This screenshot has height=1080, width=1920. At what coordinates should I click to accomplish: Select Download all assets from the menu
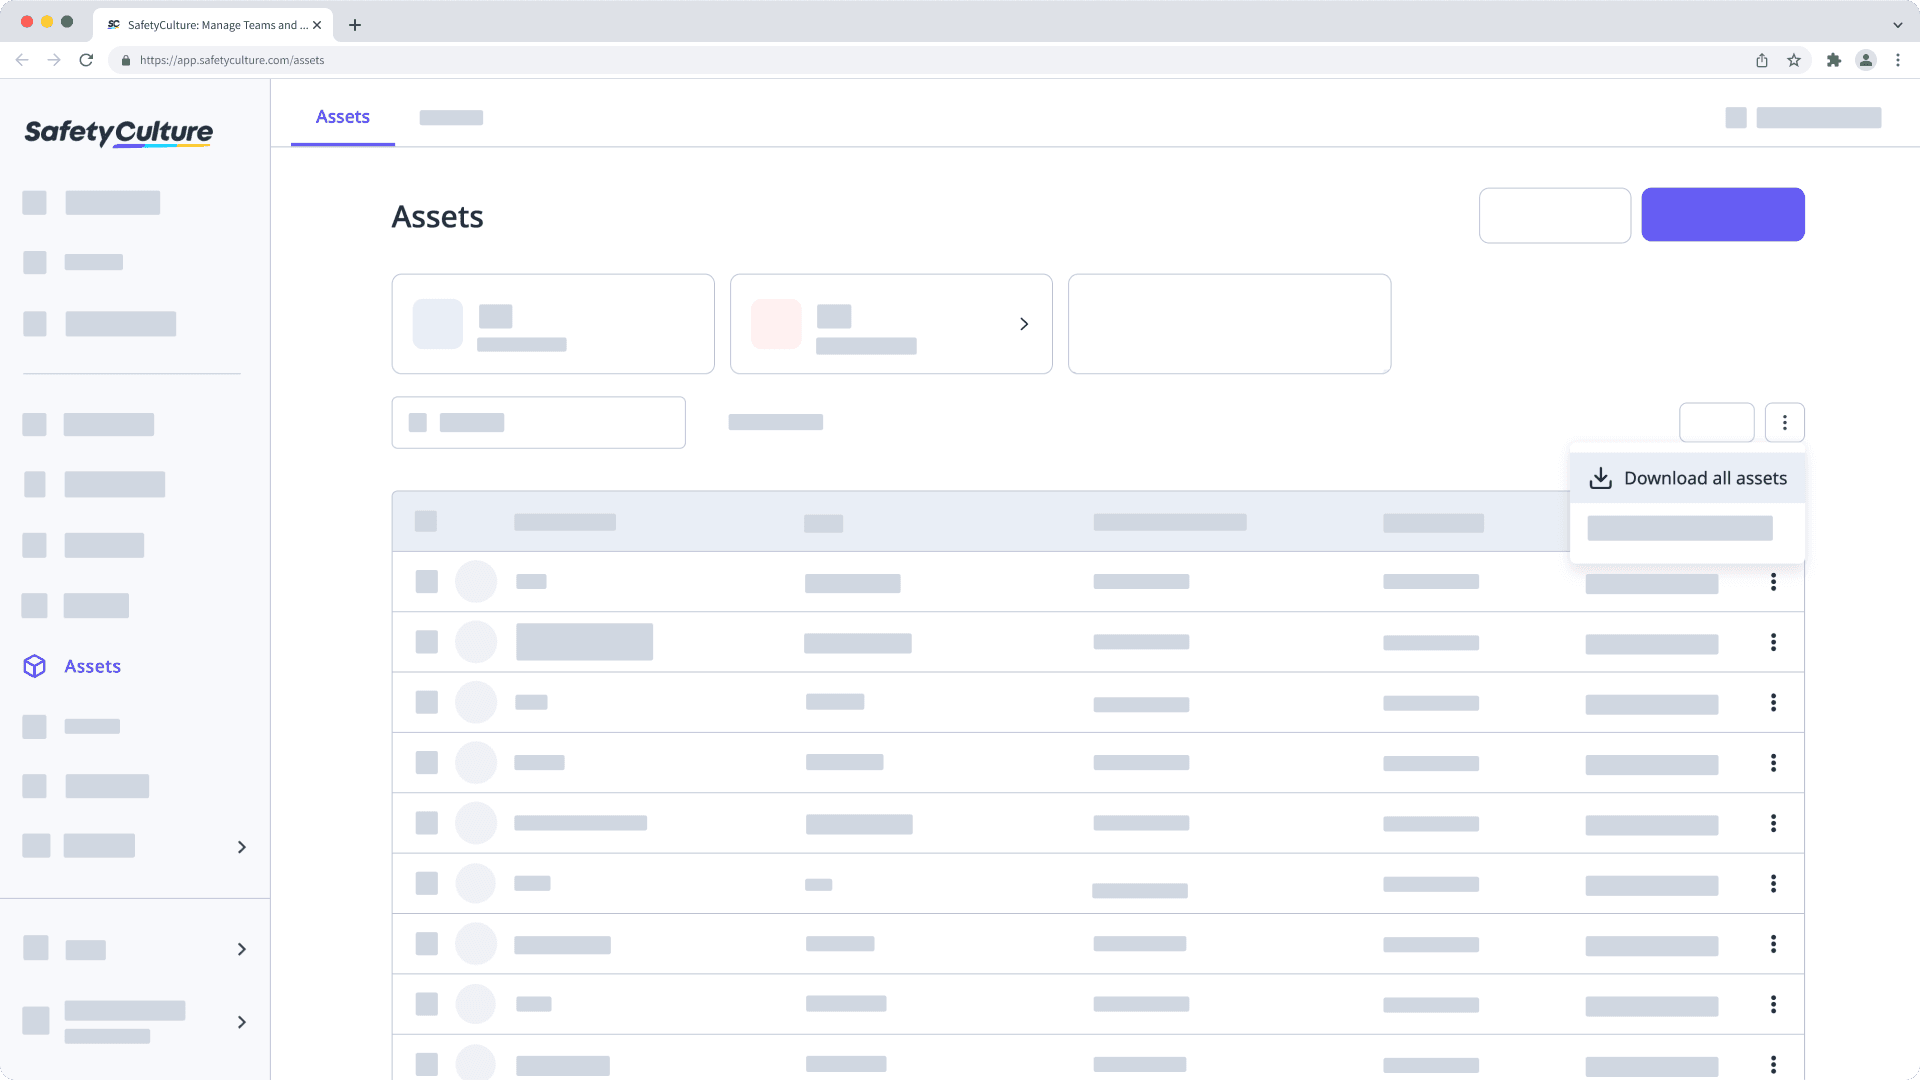pos(1706,478)
